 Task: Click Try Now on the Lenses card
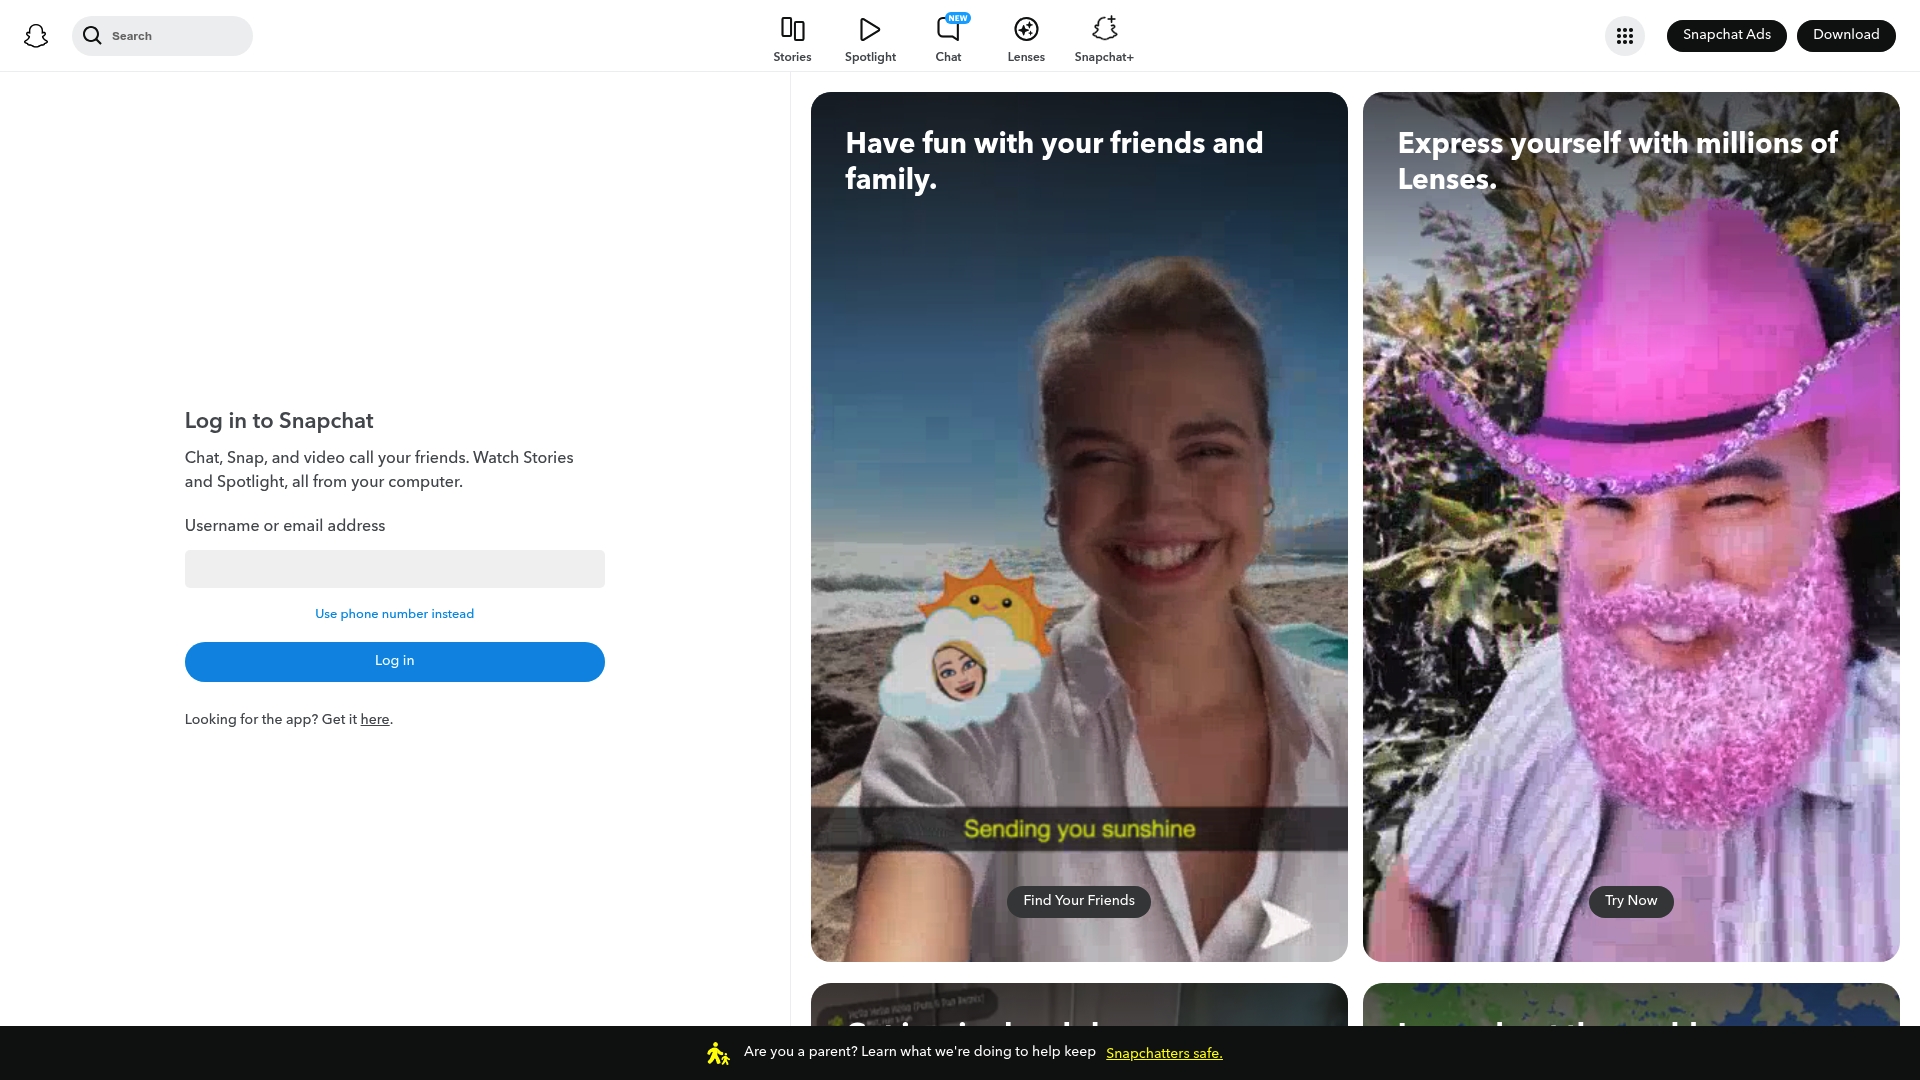click(x=1630, y=900)
